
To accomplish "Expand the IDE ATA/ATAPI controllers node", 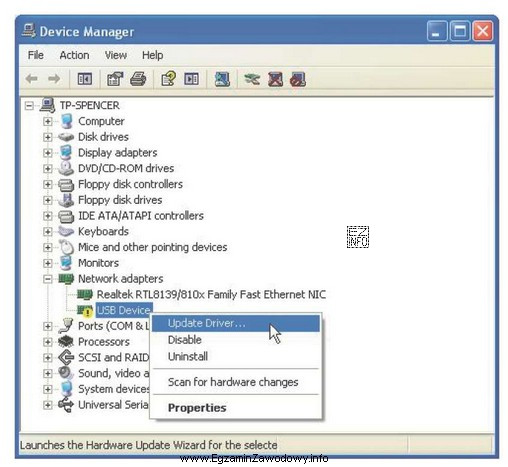I will 48,216.
